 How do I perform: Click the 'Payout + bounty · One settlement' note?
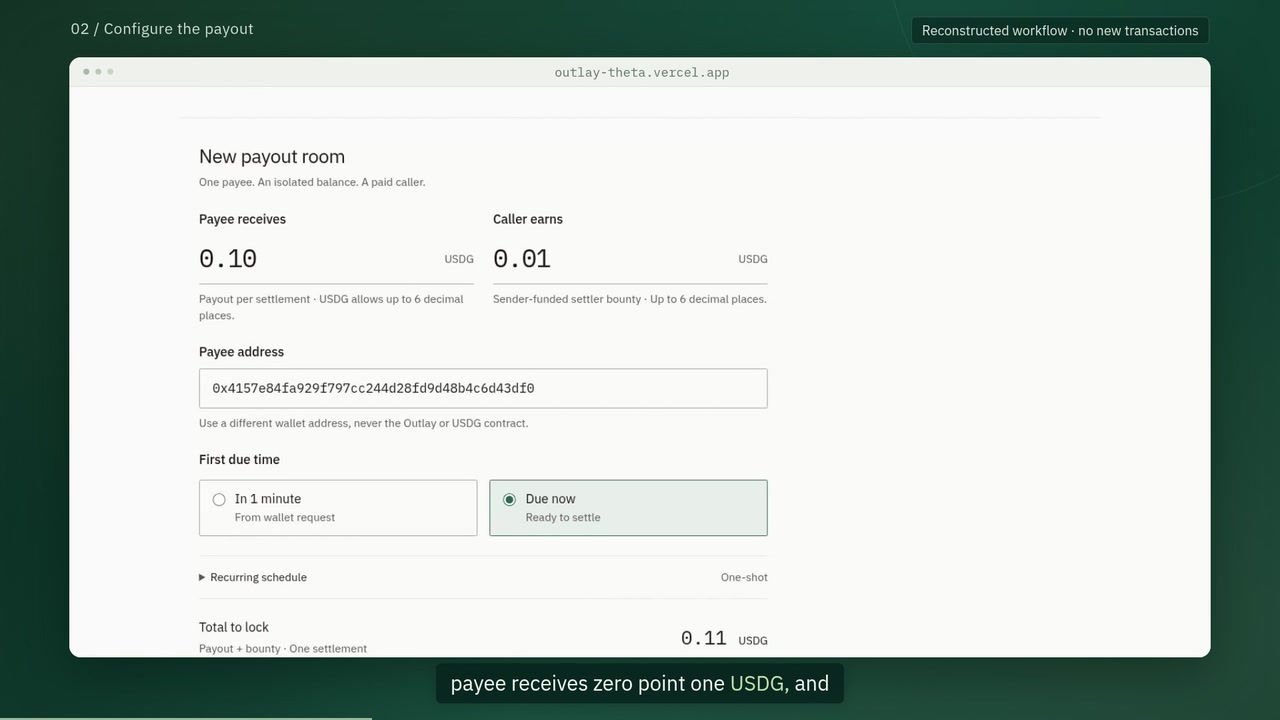[x=283, y=648]
